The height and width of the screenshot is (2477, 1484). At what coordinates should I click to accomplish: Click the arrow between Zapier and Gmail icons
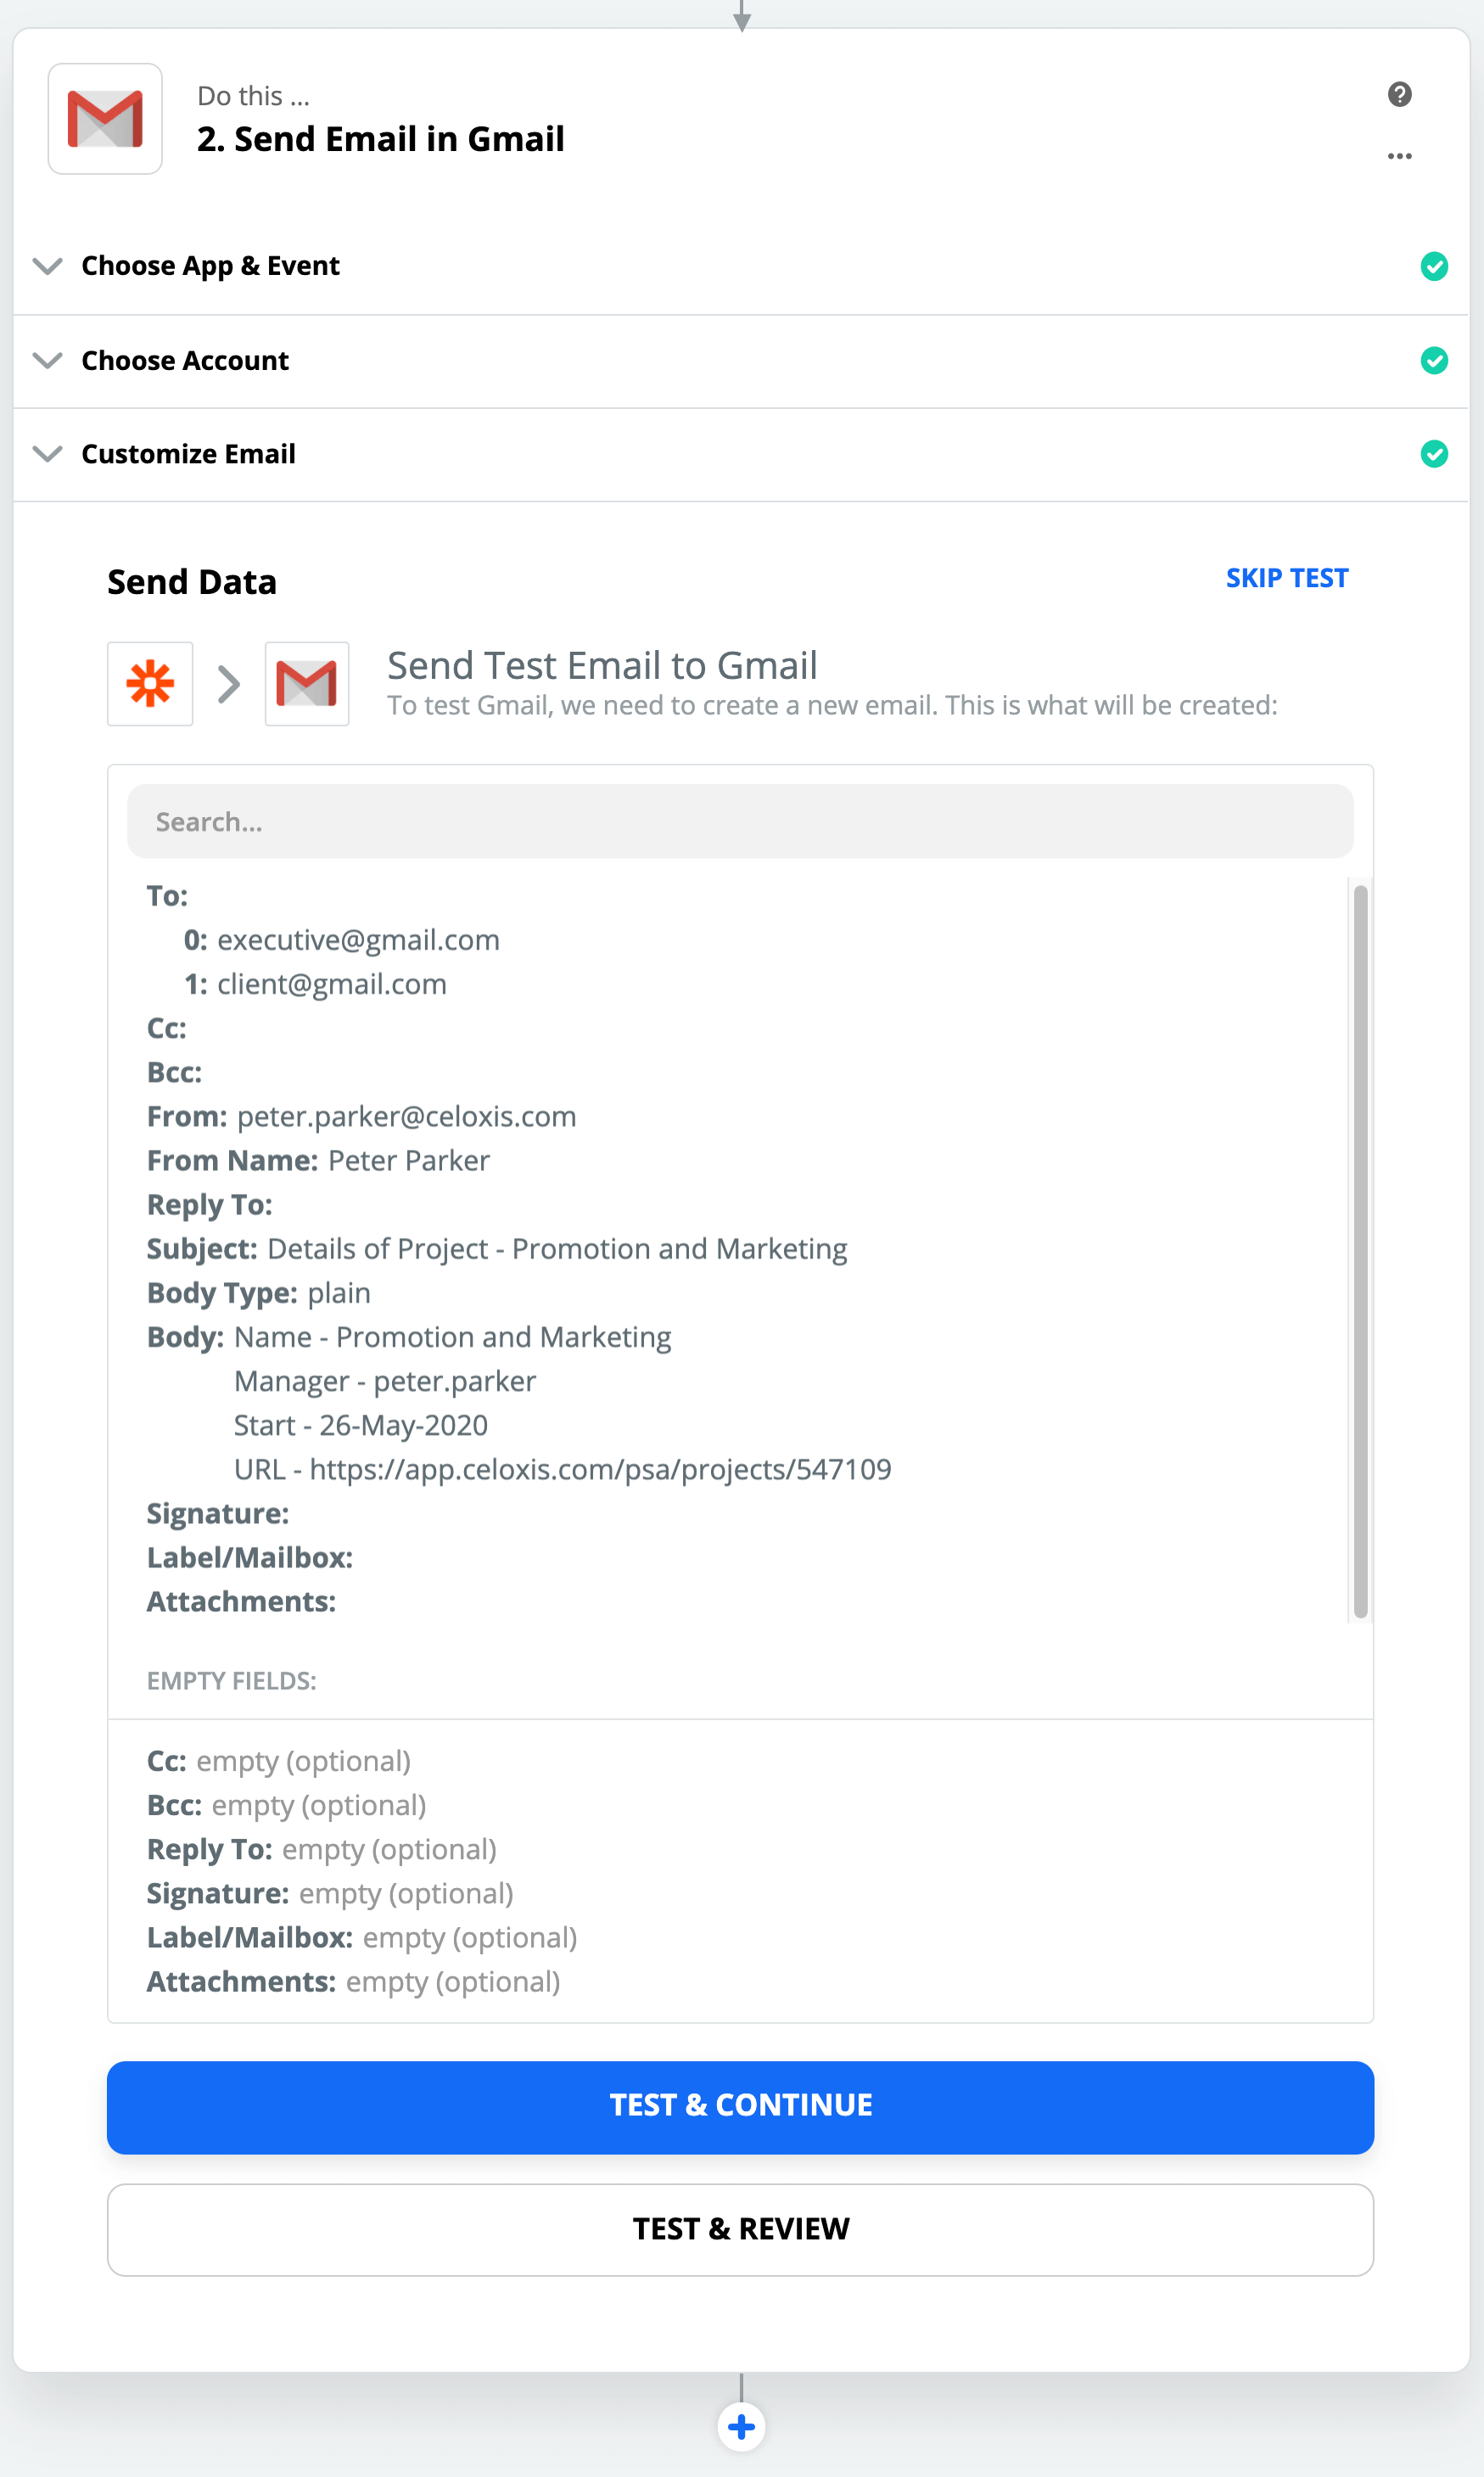pyautogui.click(x=229, y=684)
